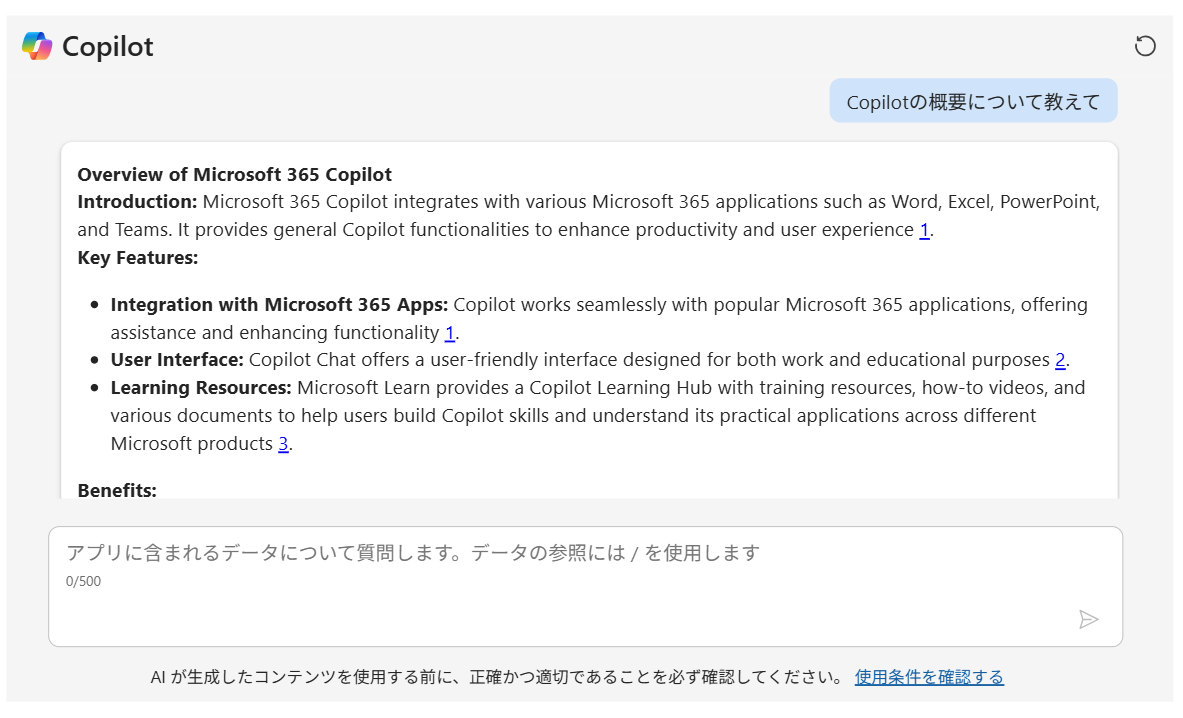The image size is (1183, 718).
Task: Open citation 2 in User Interface bullet
Action: click(x=1060, y=360)
